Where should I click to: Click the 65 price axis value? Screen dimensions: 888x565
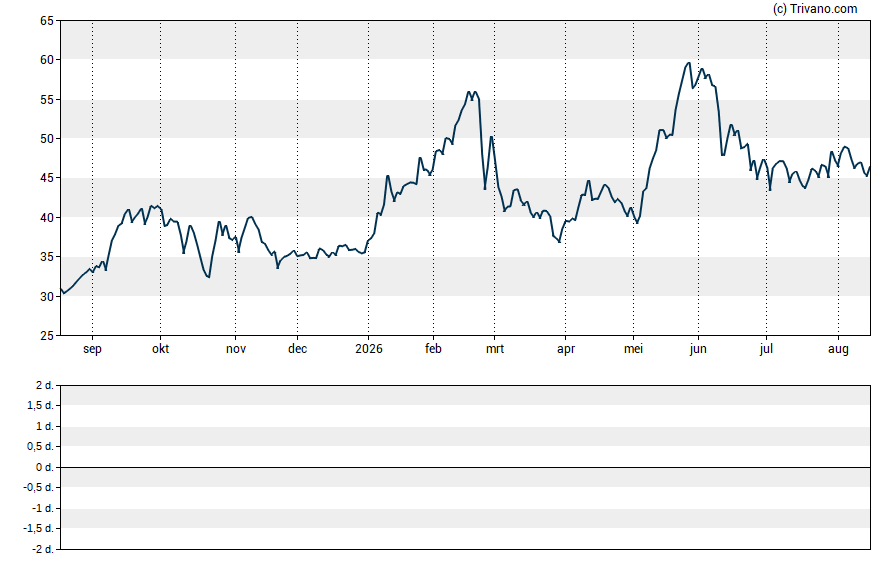(47, 21)
